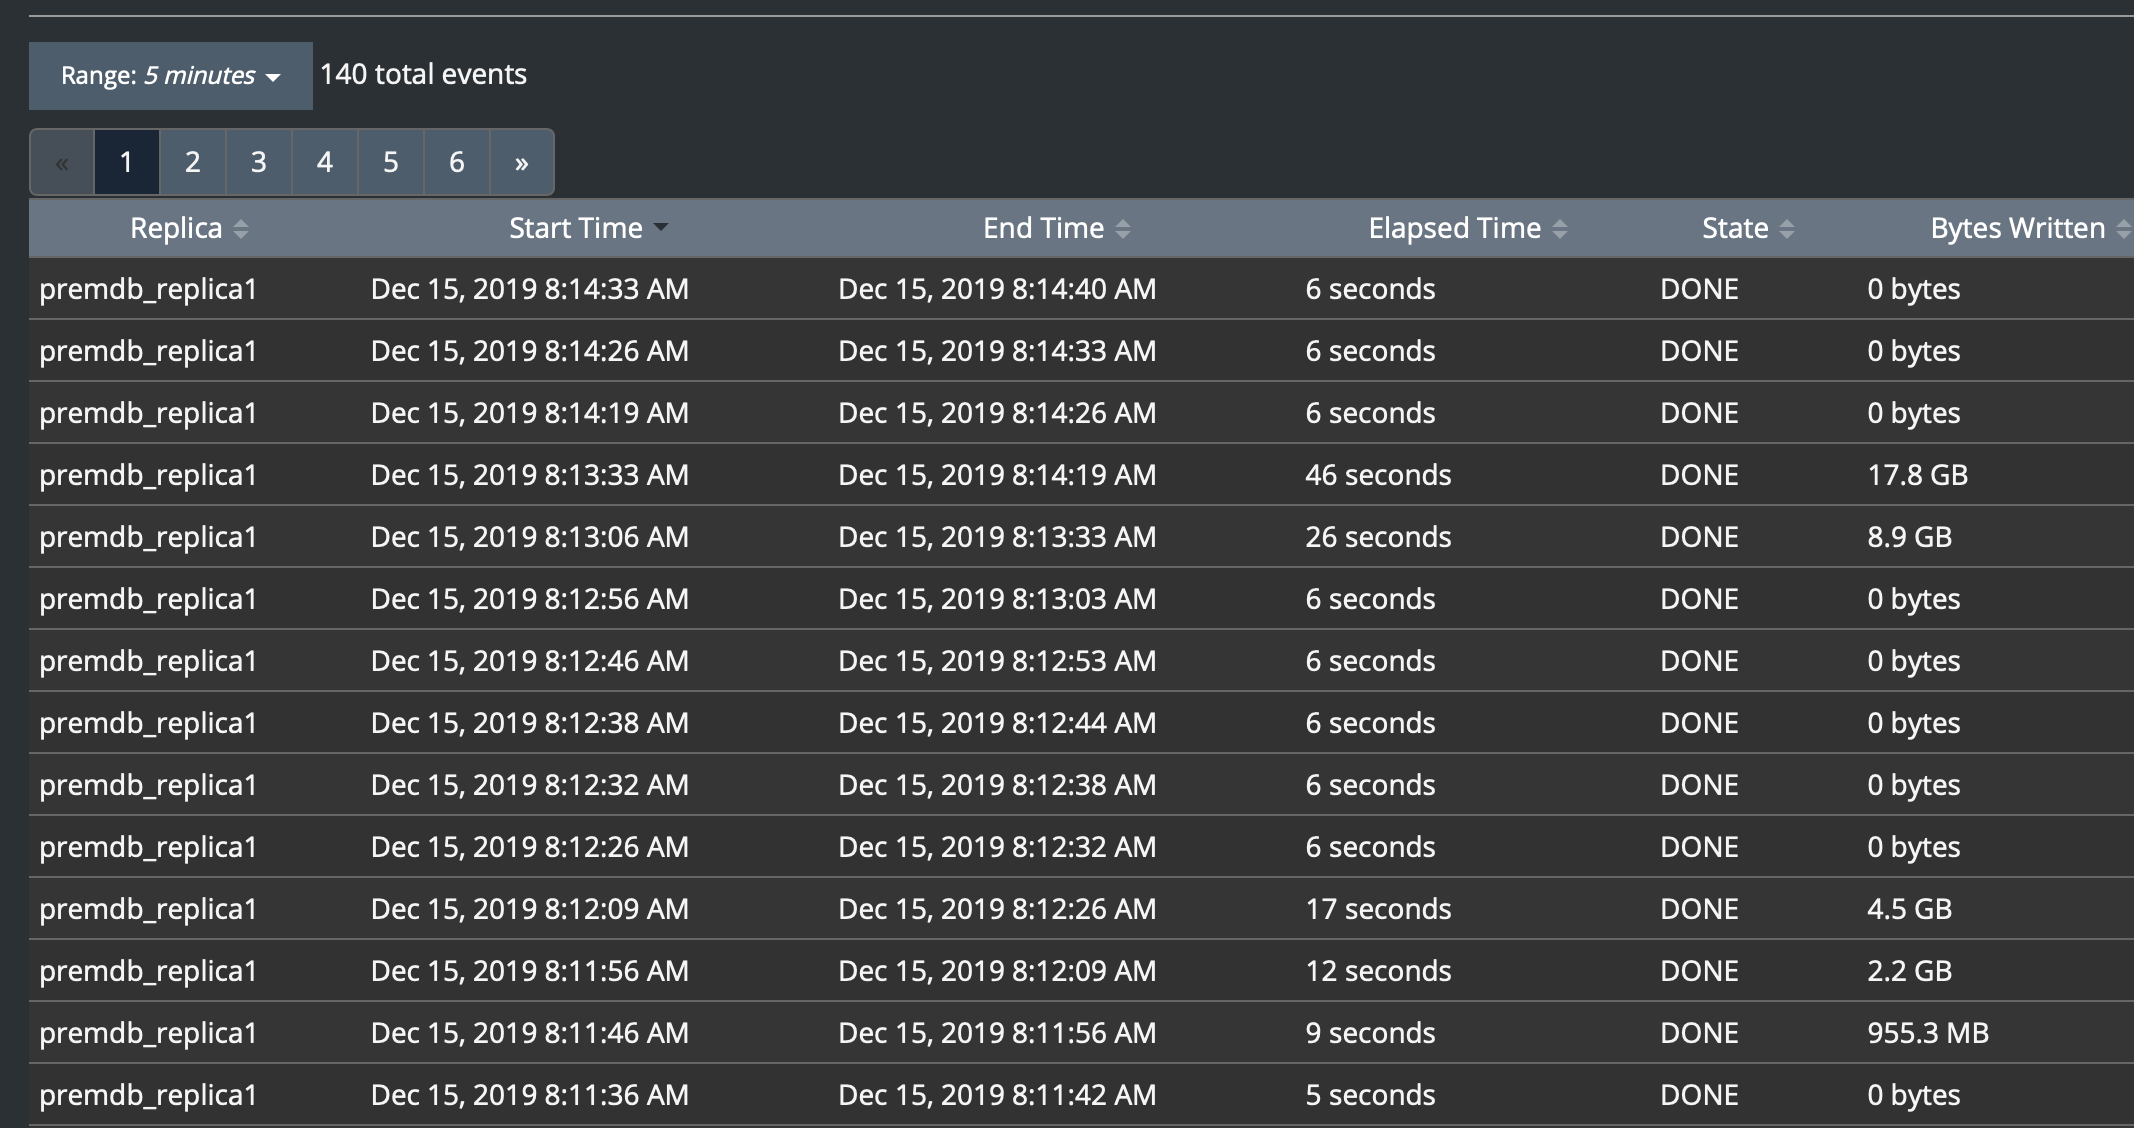Sort by Replica column icon

point(241,229)
